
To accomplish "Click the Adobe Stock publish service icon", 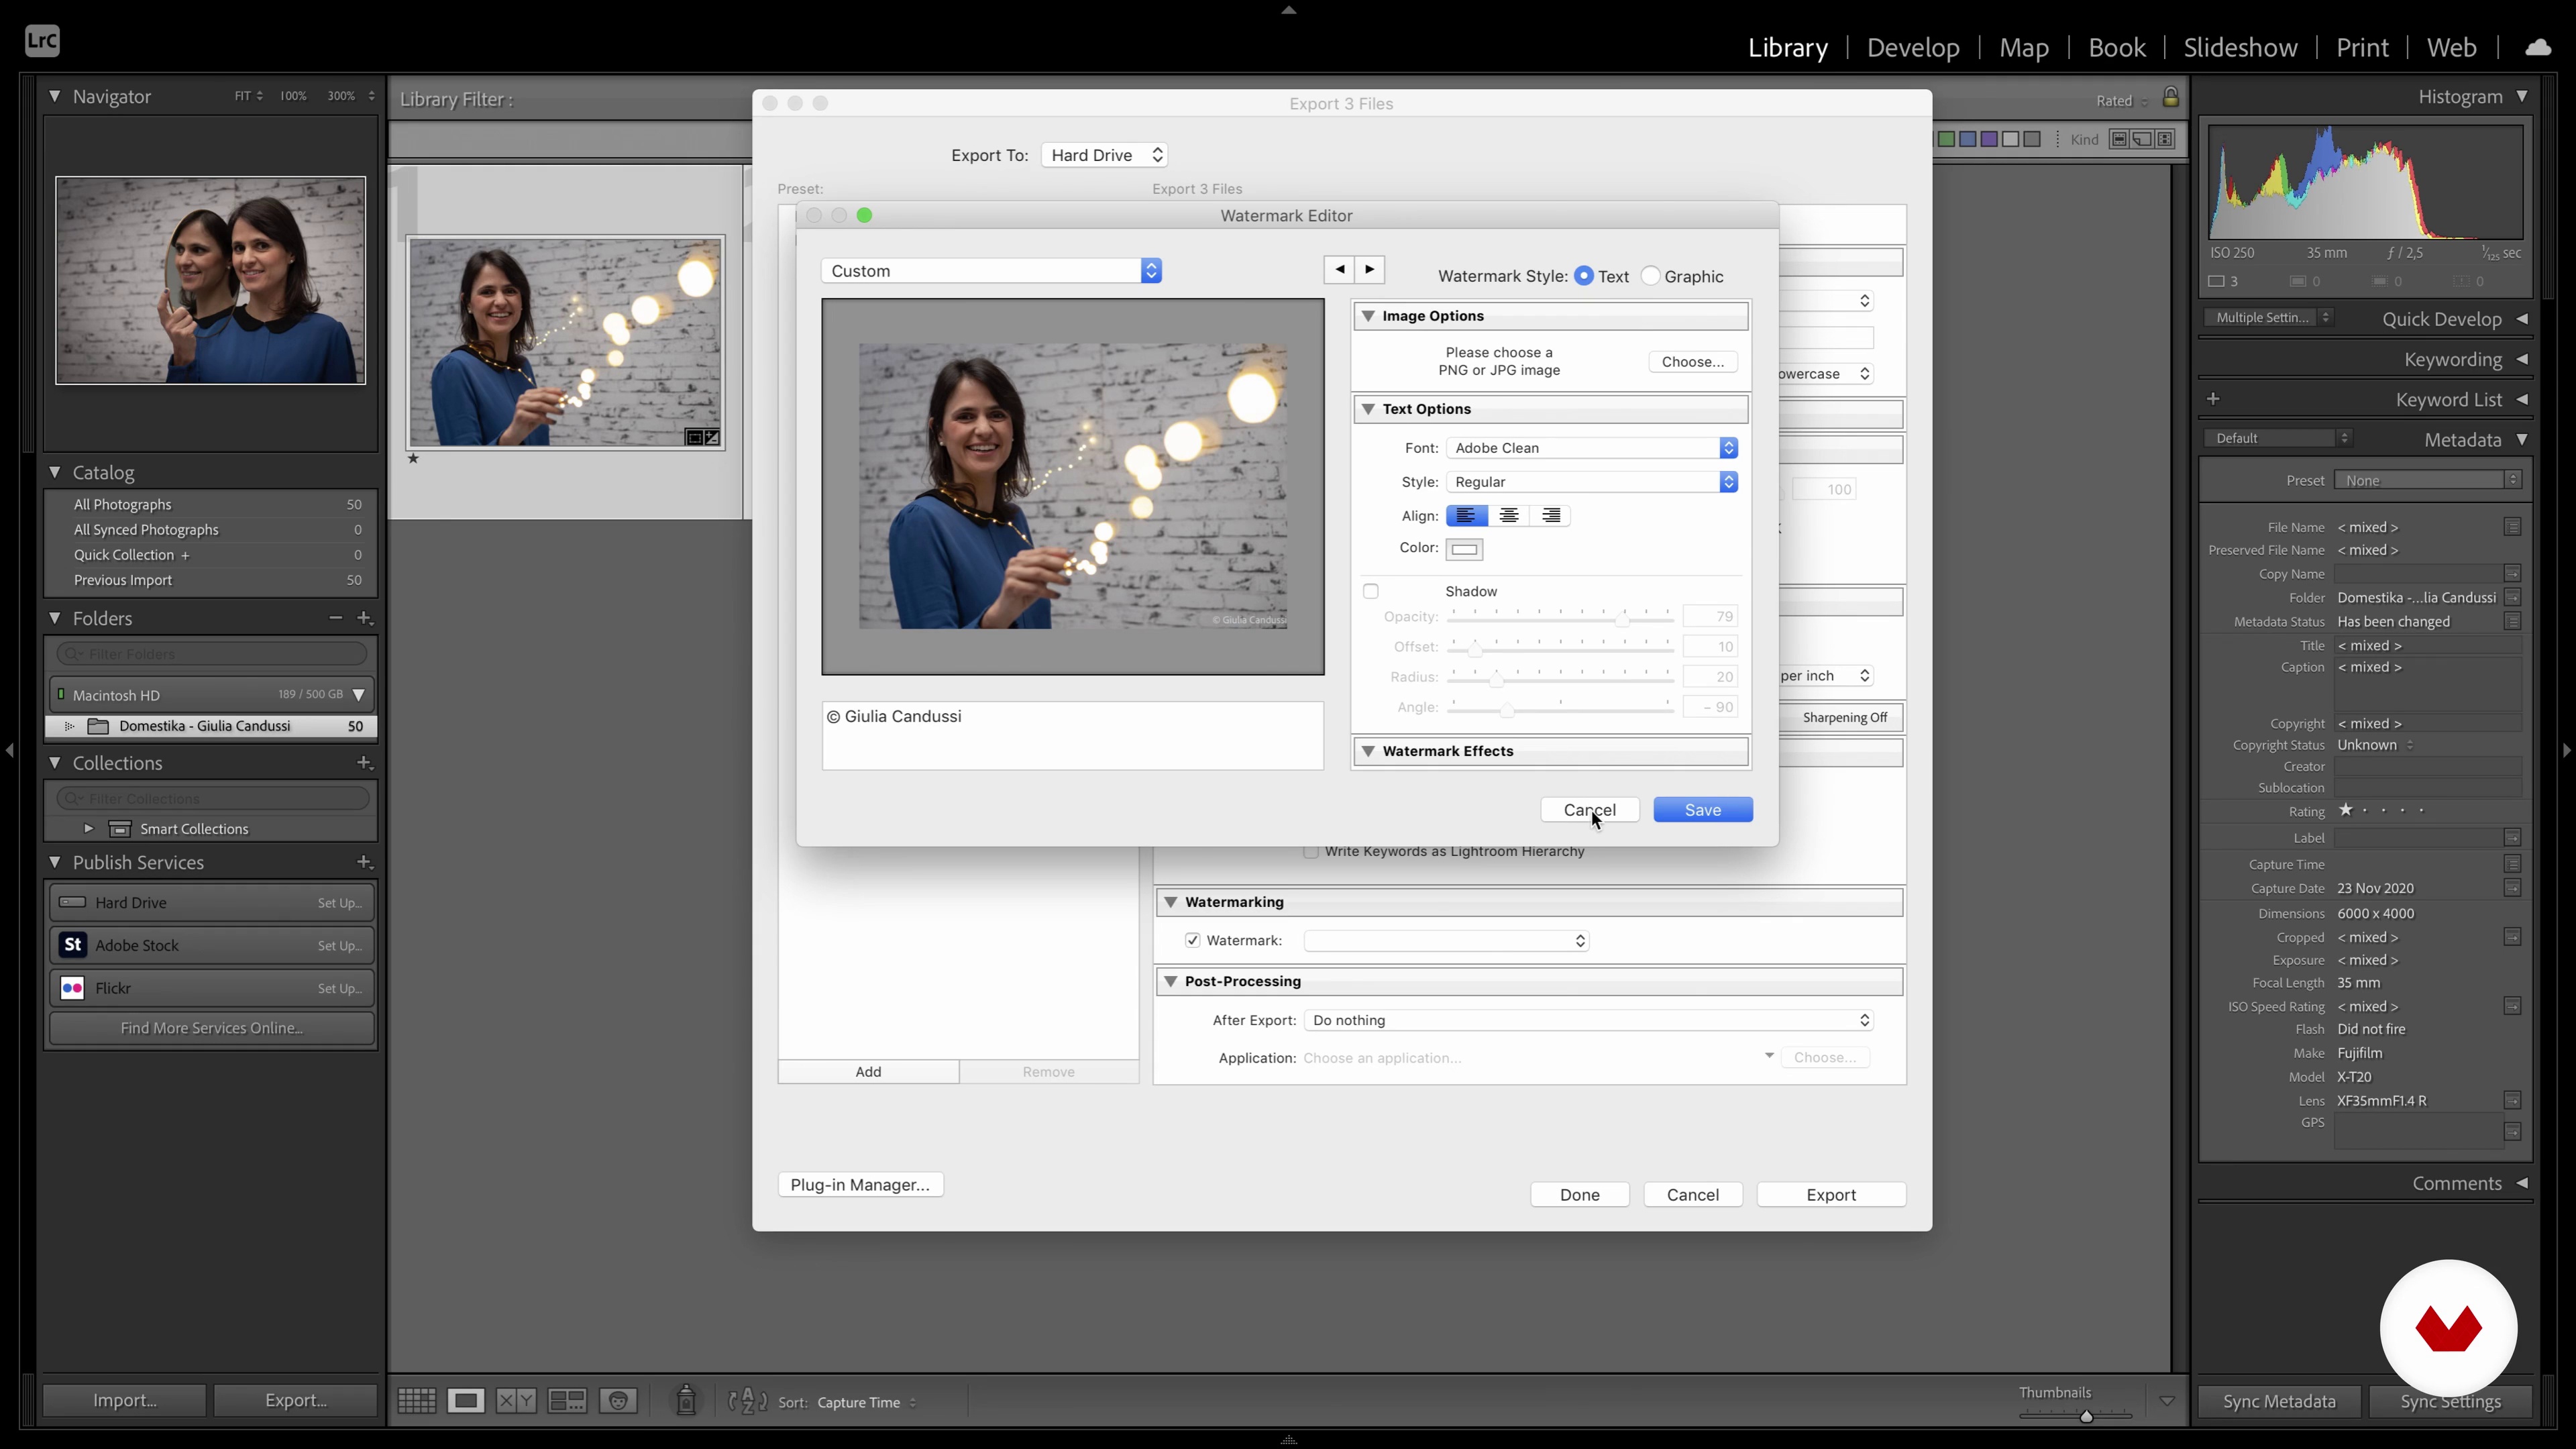I will [x=73, y=945].
